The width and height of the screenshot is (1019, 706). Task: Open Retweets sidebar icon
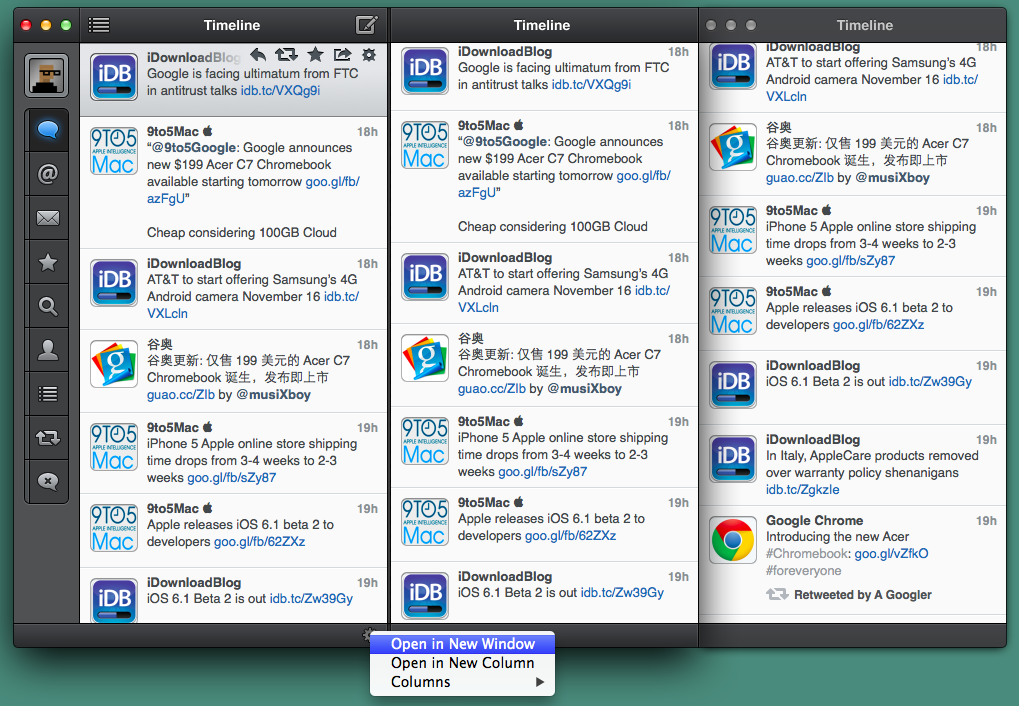[x=47, y=438]
